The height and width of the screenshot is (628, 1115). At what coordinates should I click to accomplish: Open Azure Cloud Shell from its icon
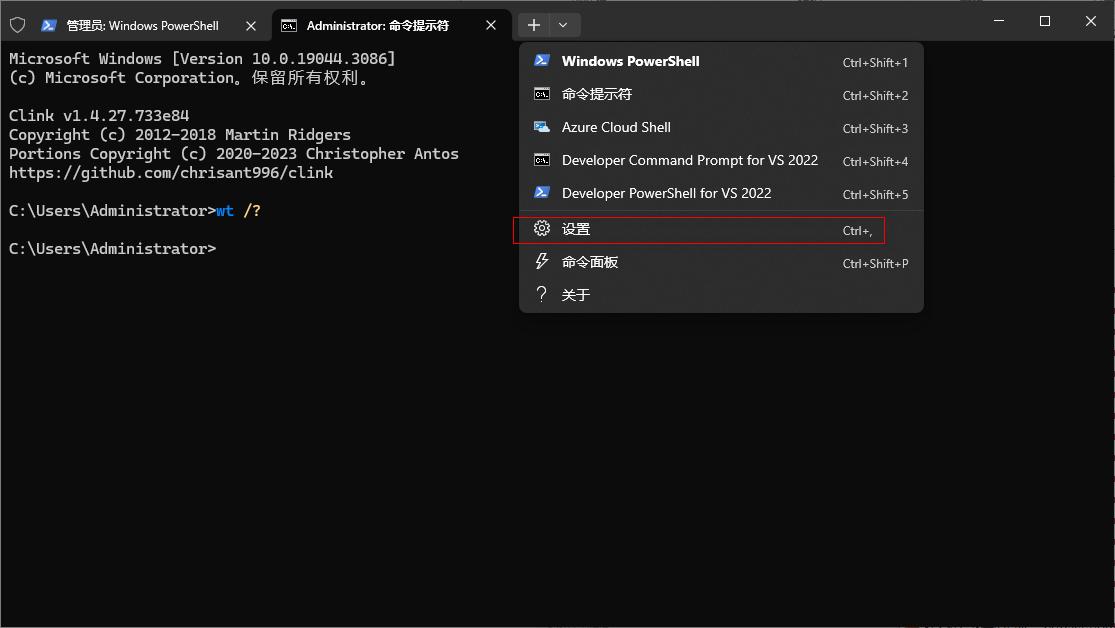tap(542, 127)
